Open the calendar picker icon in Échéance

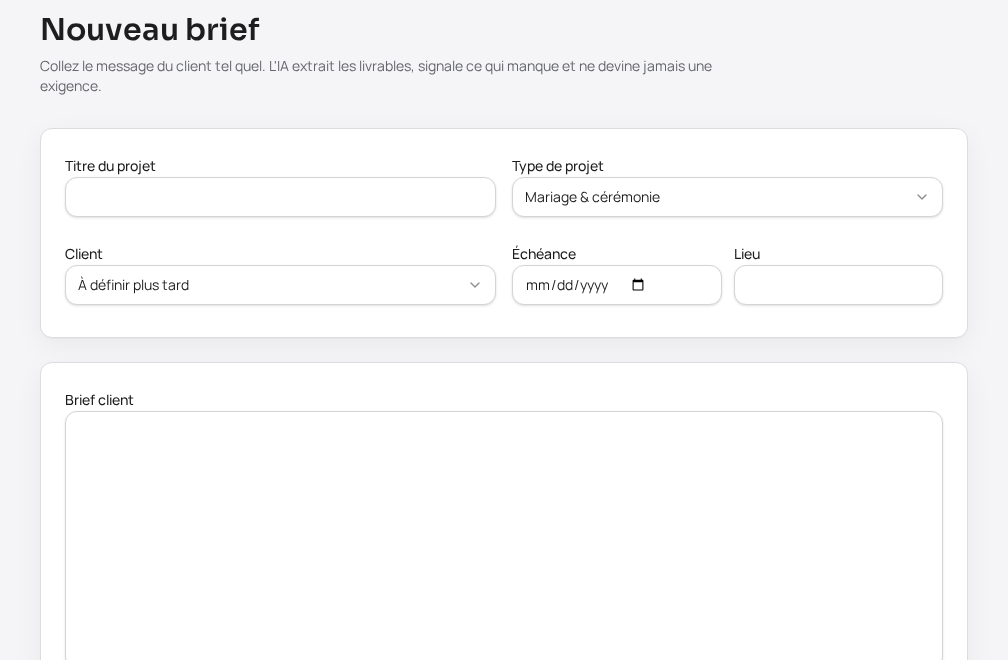(x=638, y=285)
